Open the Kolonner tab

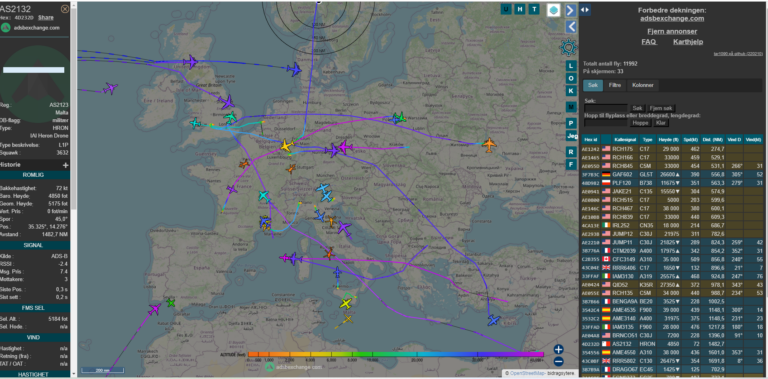643,85
